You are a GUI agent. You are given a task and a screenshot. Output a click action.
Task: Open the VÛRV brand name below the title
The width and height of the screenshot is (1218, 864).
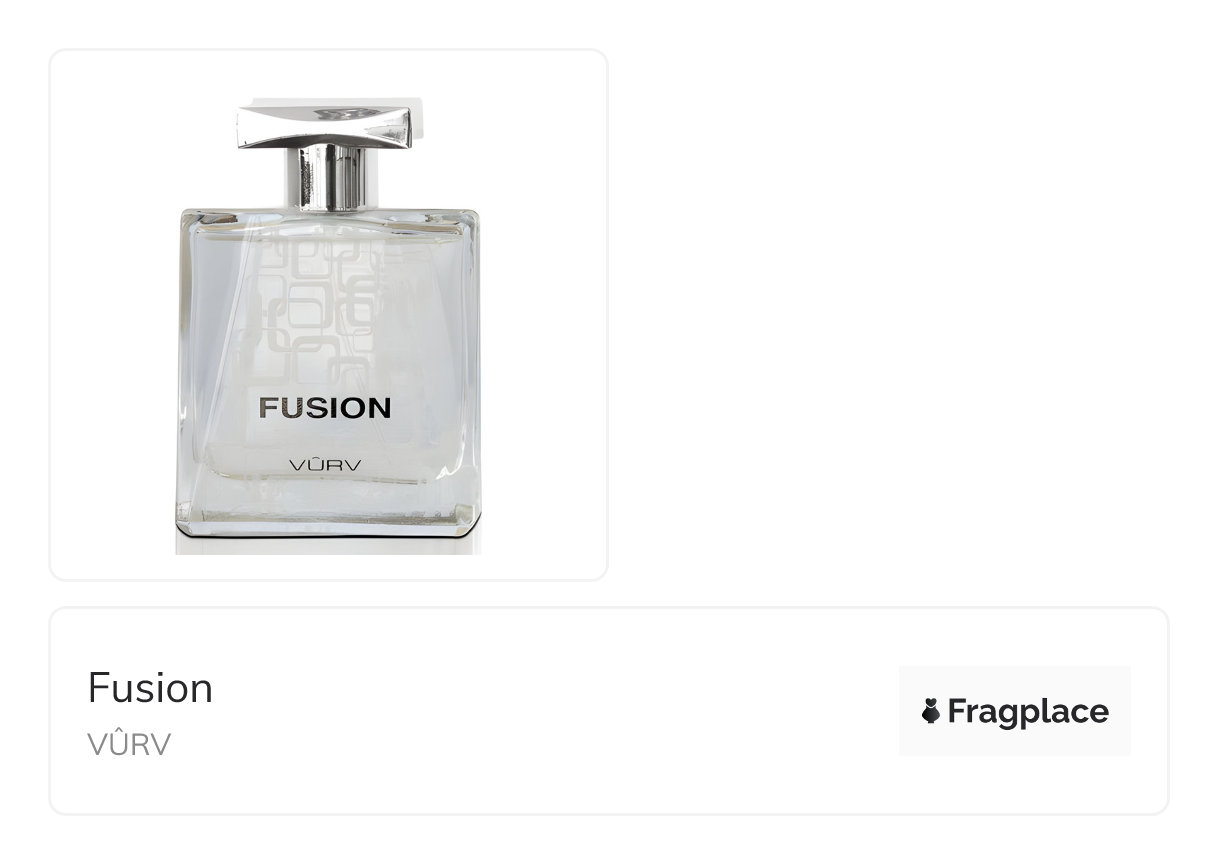129,745
